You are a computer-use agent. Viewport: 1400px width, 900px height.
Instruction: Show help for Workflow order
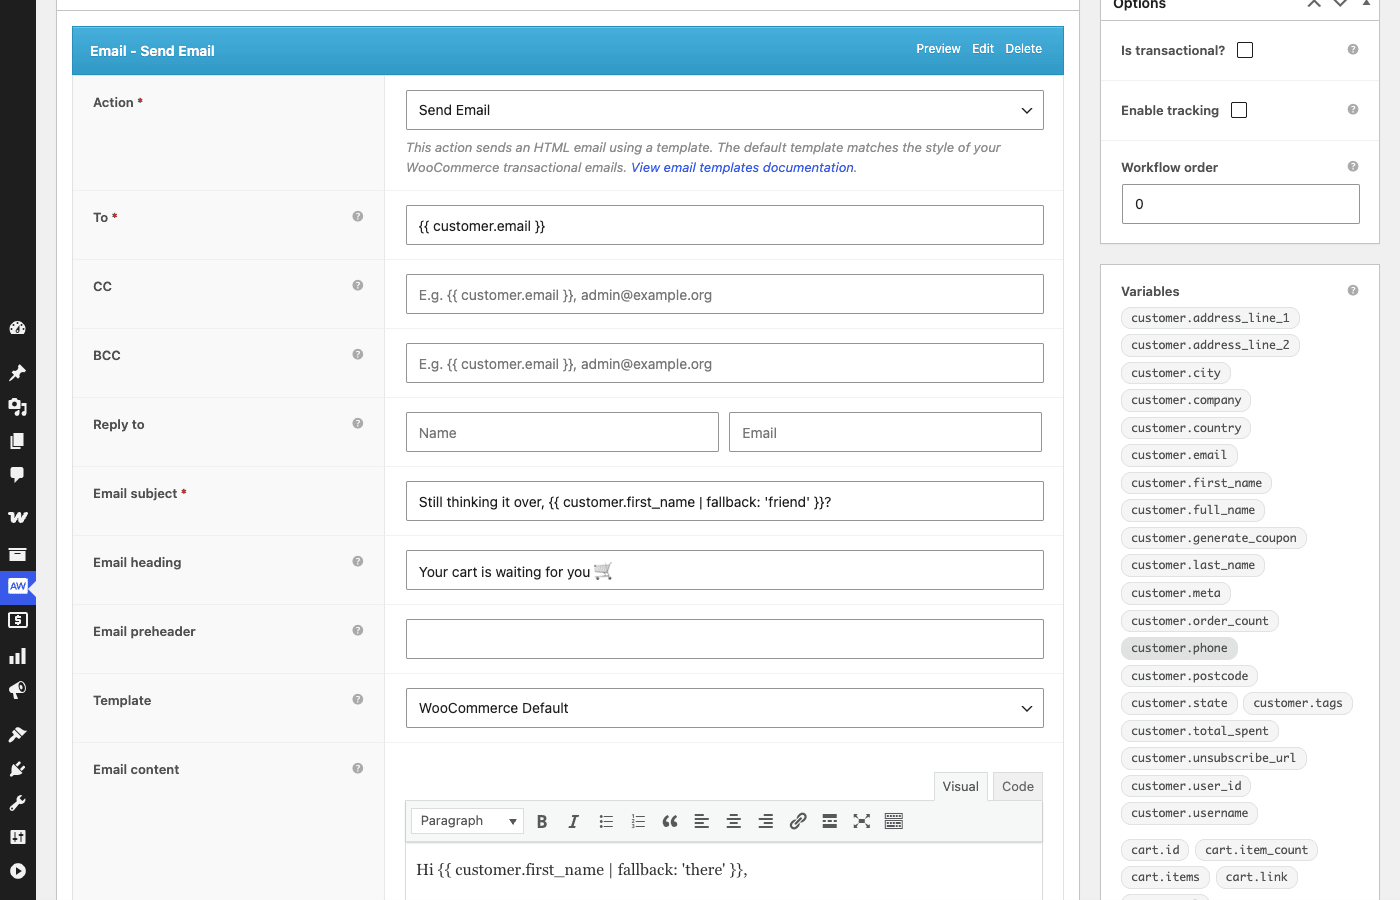tap(1353, 167)
